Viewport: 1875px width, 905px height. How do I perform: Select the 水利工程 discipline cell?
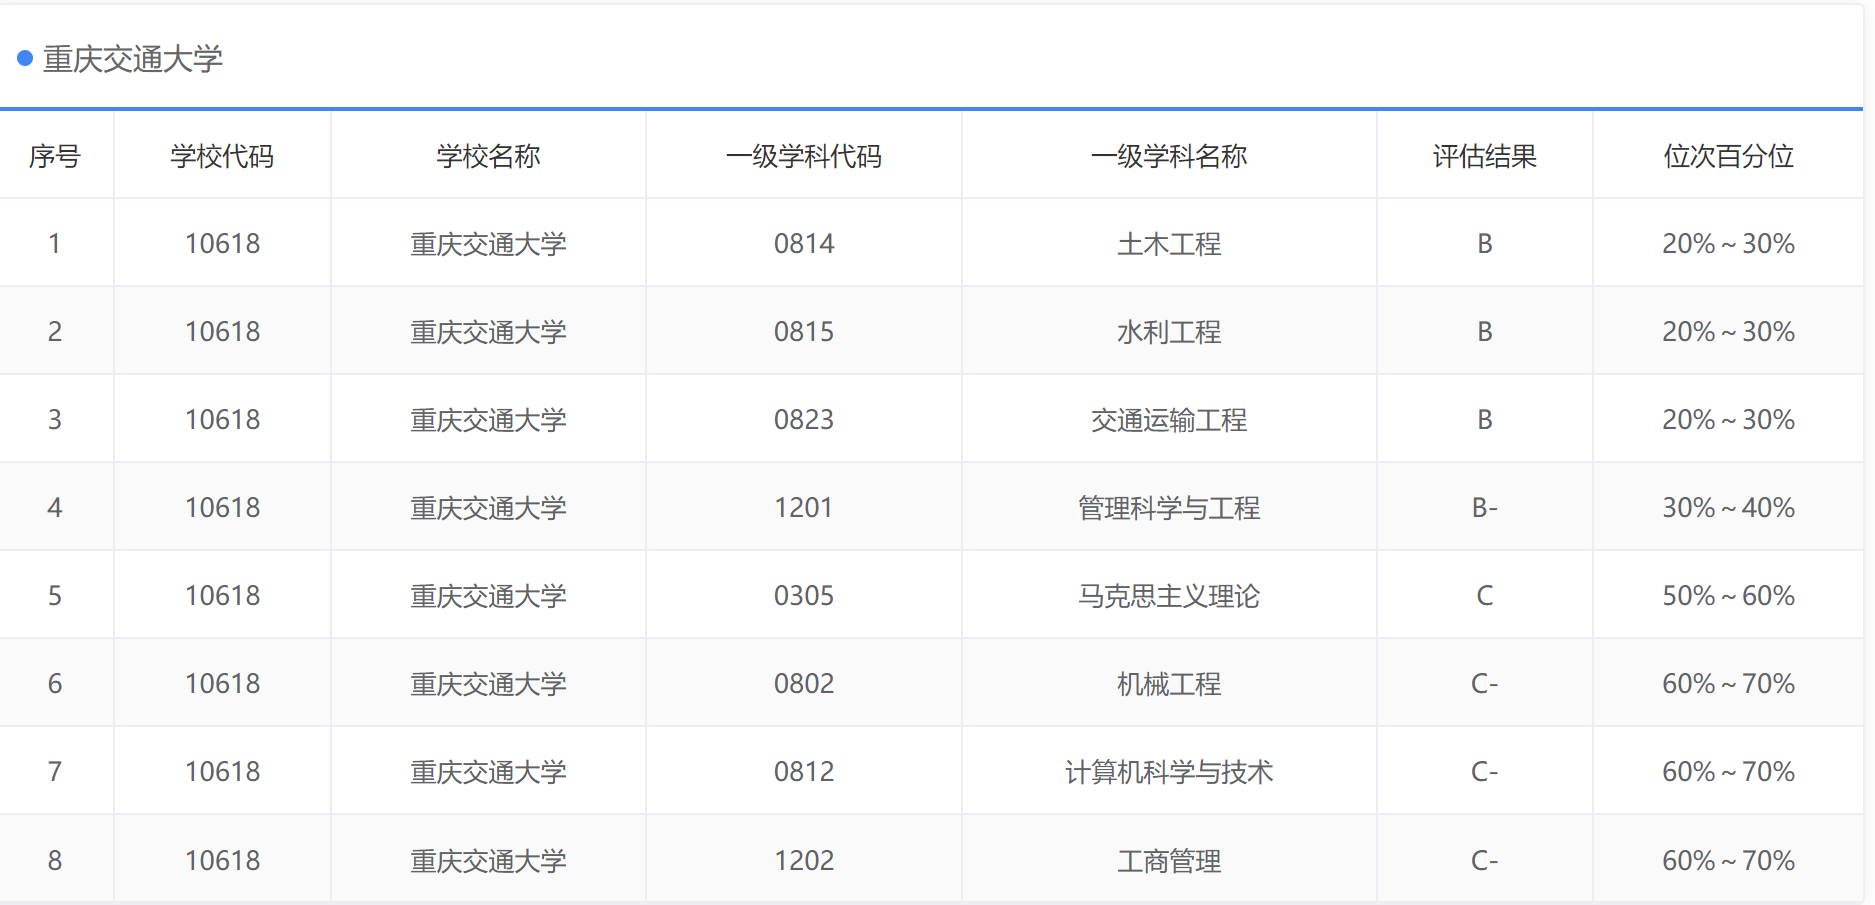point(1168,331)
